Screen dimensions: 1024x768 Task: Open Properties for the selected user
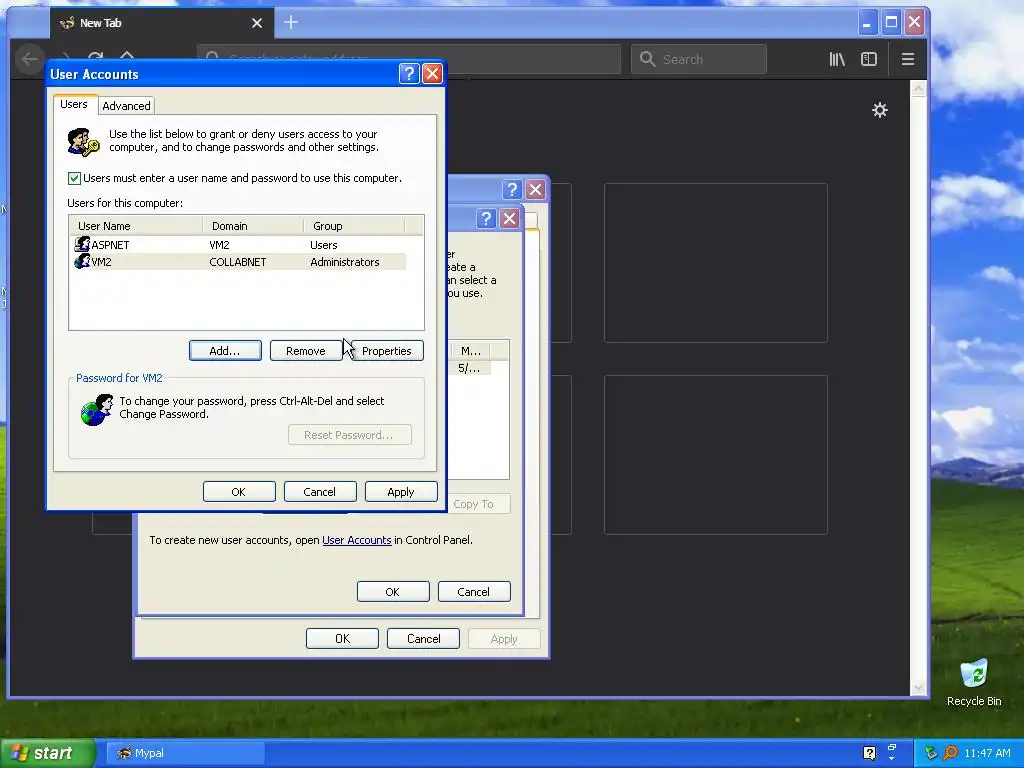(x=387, y=351)
